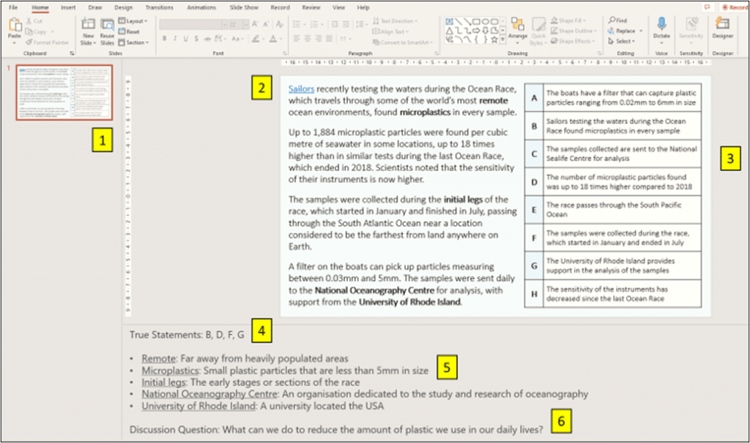Pick the triangle shape in Drawing gallery
The image size is (750, 443).
click(449, 31)
